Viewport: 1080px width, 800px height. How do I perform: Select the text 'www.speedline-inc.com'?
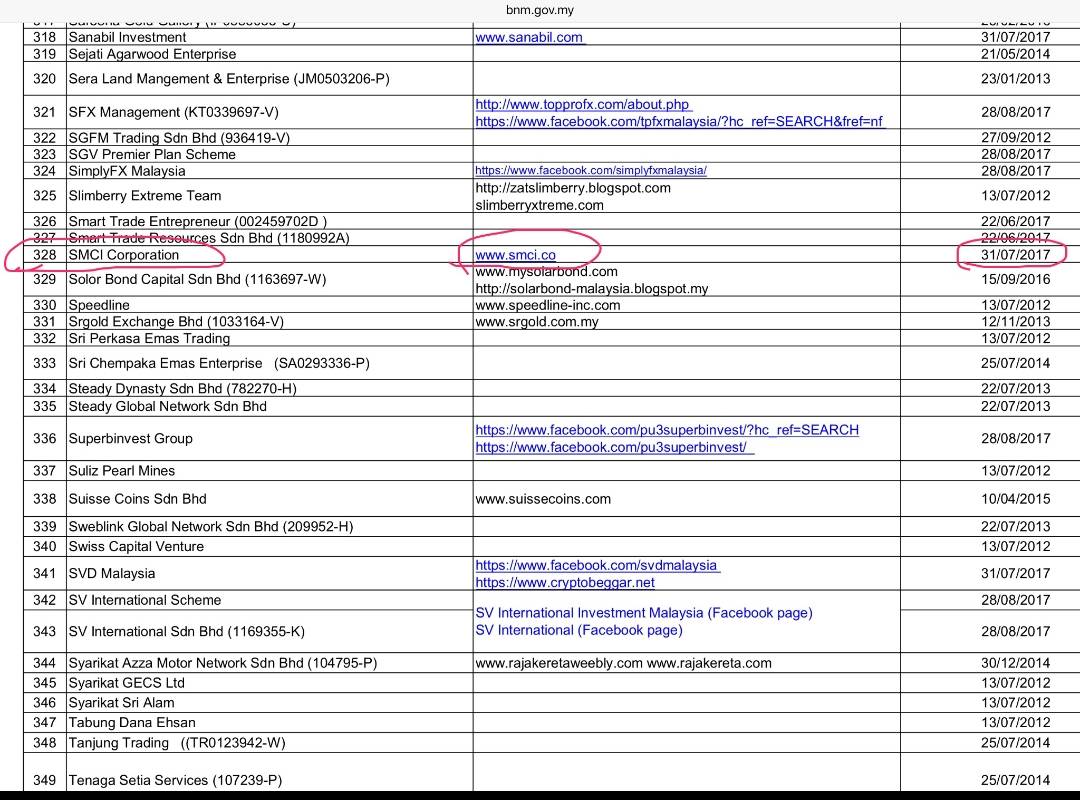(x=548, y=305)
